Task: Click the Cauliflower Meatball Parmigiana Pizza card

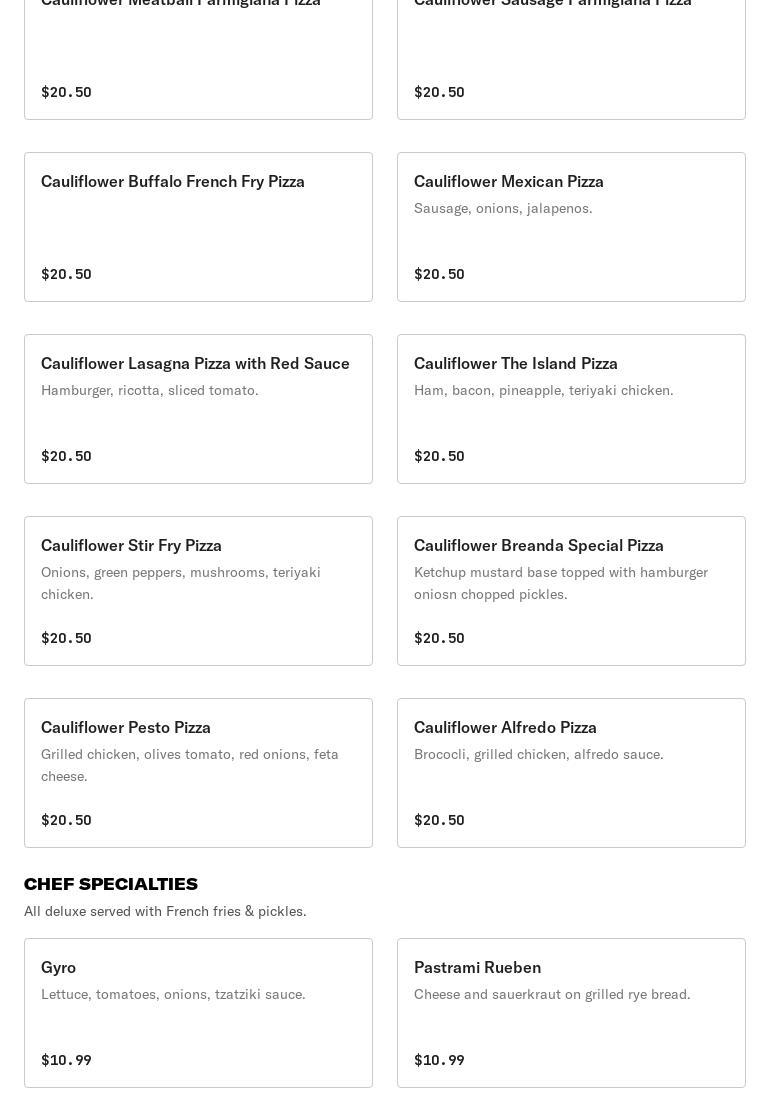Action: click(x=198, y=60)
